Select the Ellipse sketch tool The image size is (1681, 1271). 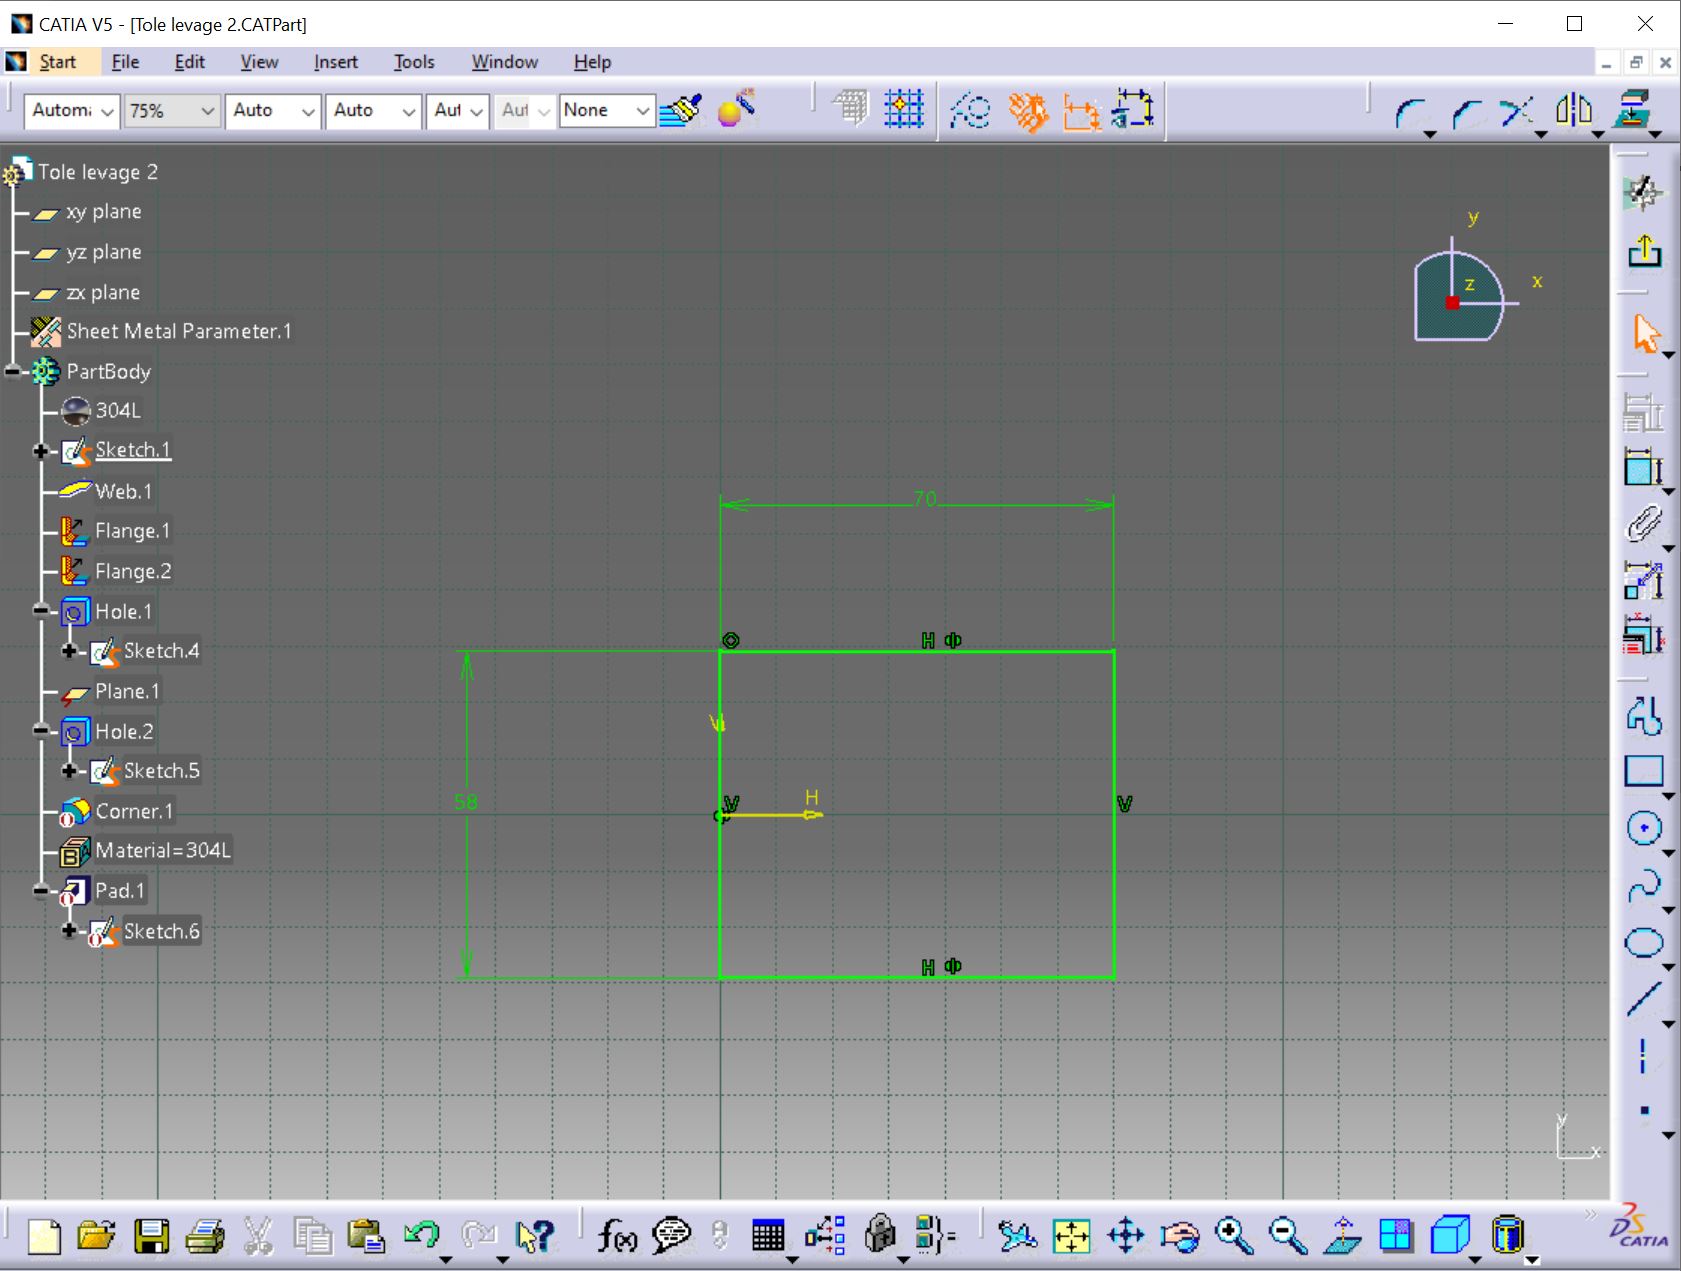(1643, 943)
